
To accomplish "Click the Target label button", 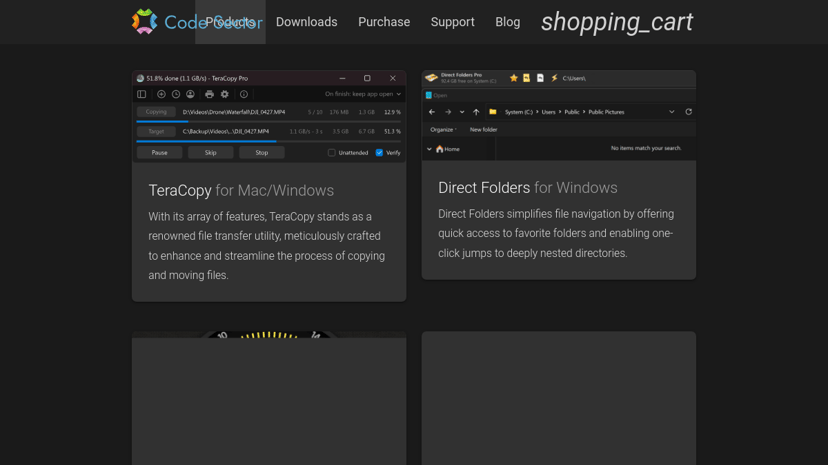I will click(x=156, y=131).
